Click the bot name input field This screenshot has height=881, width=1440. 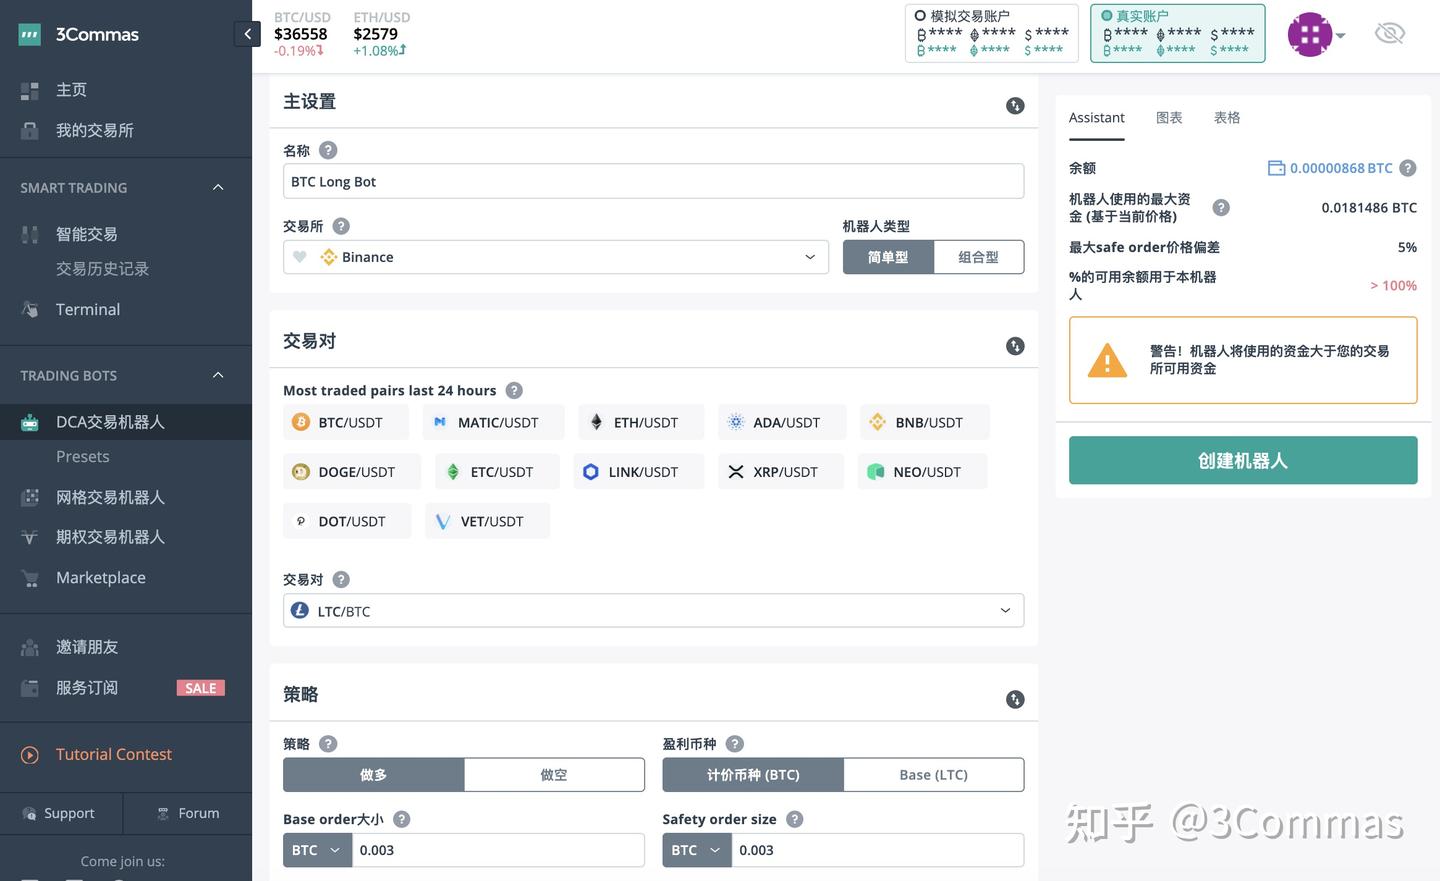click(653, 180)
